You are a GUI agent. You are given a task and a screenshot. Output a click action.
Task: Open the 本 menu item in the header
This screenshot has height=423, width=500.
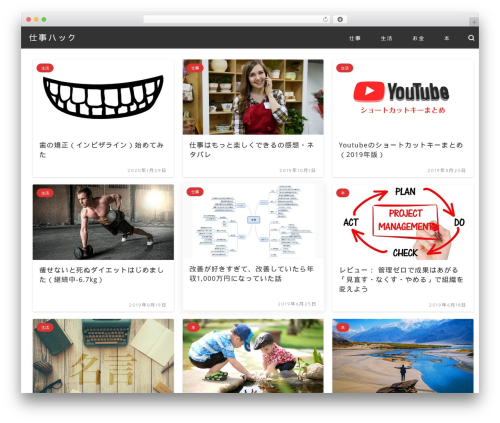coord(446,38)
